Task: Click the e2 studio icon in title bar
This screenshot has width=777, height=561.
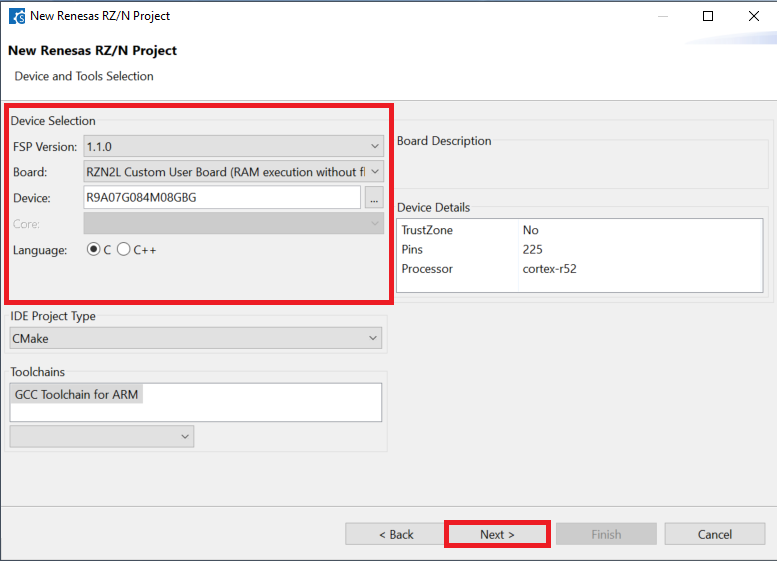Action: [x=17, y=16]
